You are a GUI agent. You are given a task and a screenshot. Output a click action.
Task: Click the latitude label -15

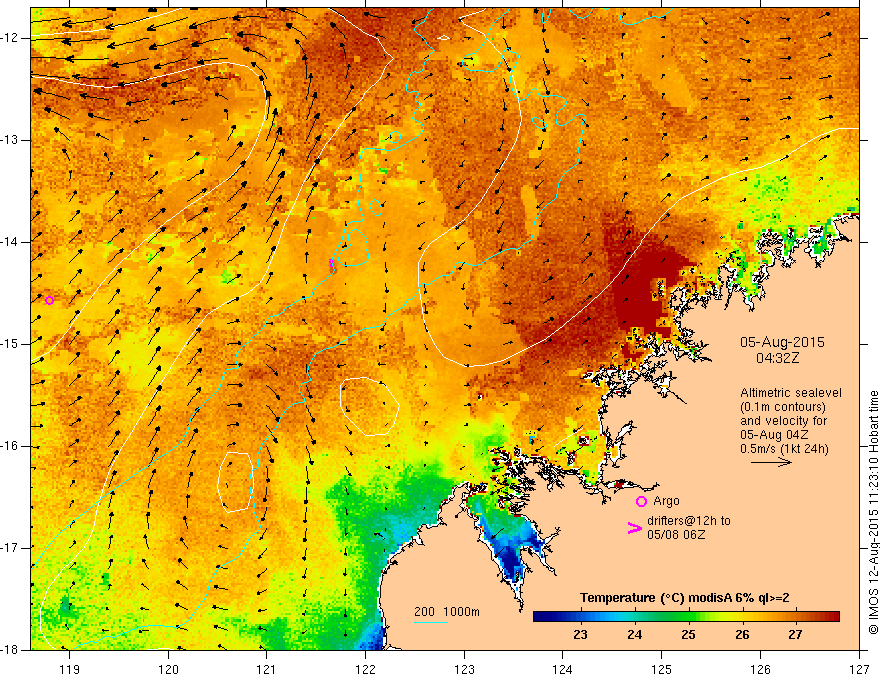point(10,344)
